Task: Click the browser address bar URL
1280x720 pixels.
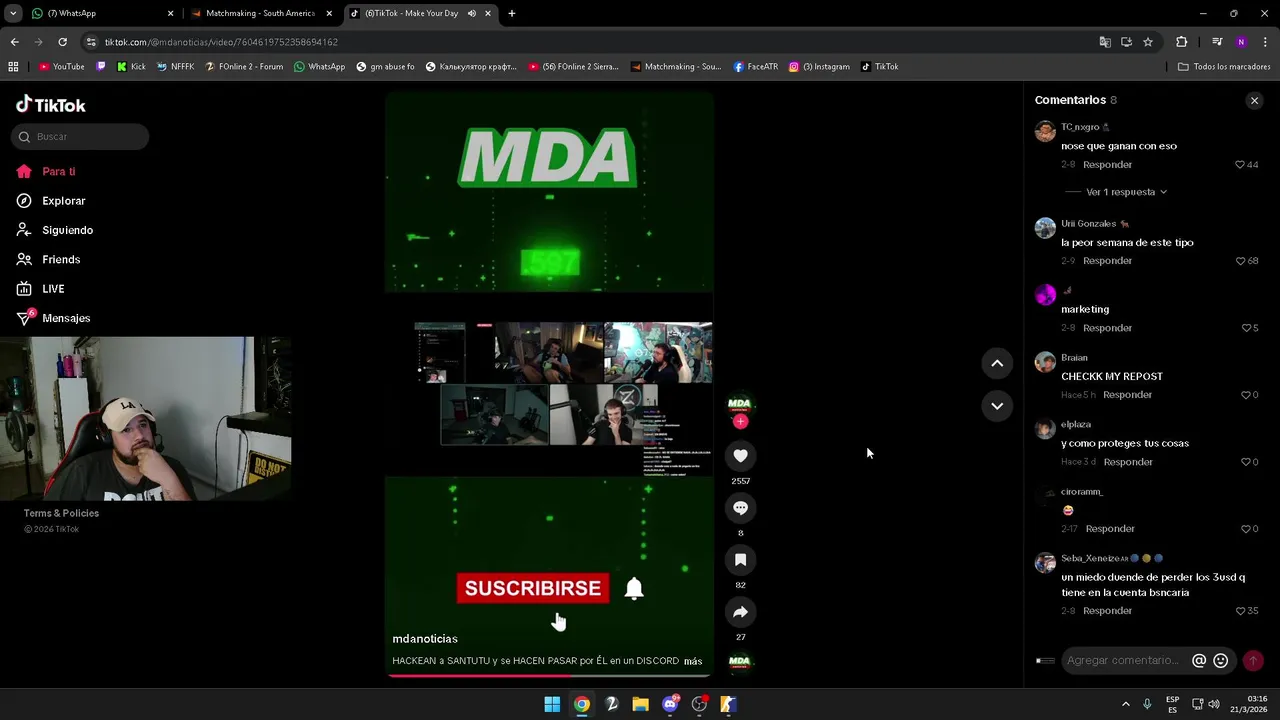Action: pyautogui.click(x=221, y=42)
